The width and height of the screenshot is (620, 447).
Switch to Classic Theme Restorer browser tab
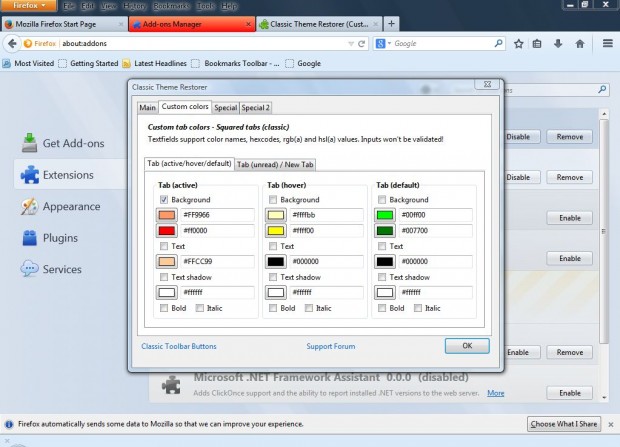point(319,24)
